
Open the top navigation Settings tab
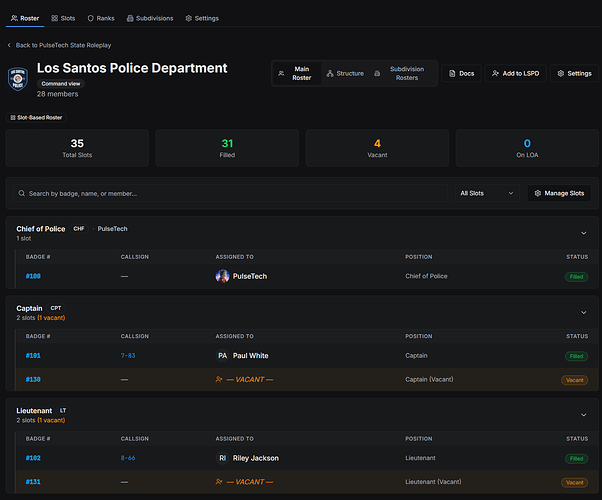(202, 18)
